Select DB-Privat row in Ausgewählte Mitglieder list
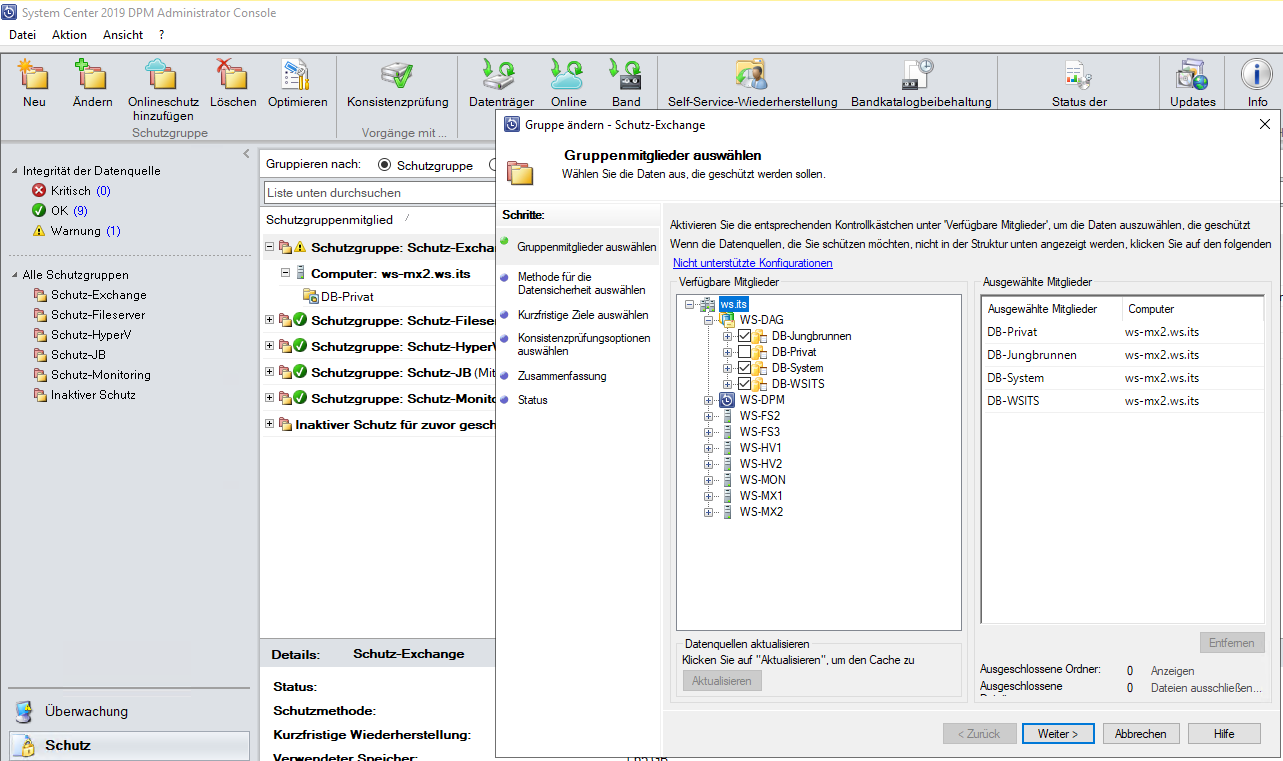The height and width of the screenshot is (761, 1283). pyautogui.click(x=1122, y=331)
